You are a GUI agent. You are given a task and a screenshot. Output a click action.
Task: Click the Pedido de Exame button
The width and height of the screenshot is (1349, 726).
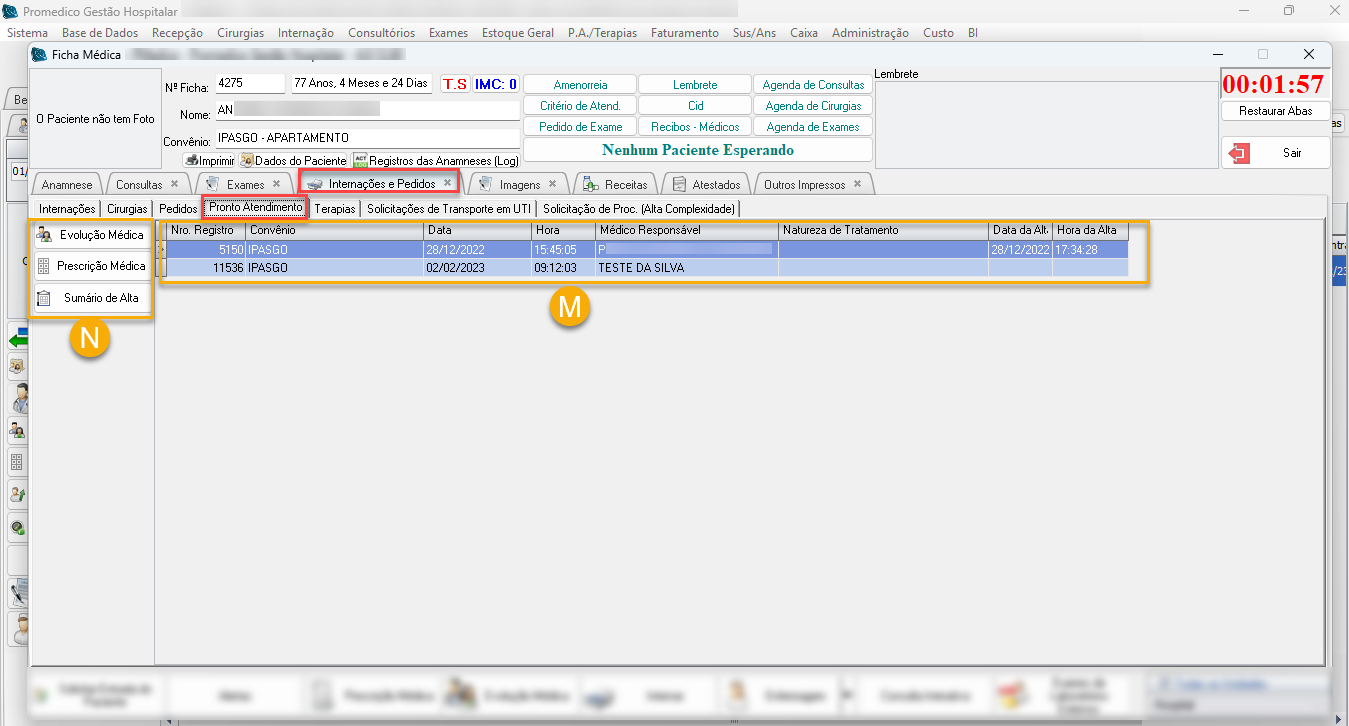click(580, 127)
